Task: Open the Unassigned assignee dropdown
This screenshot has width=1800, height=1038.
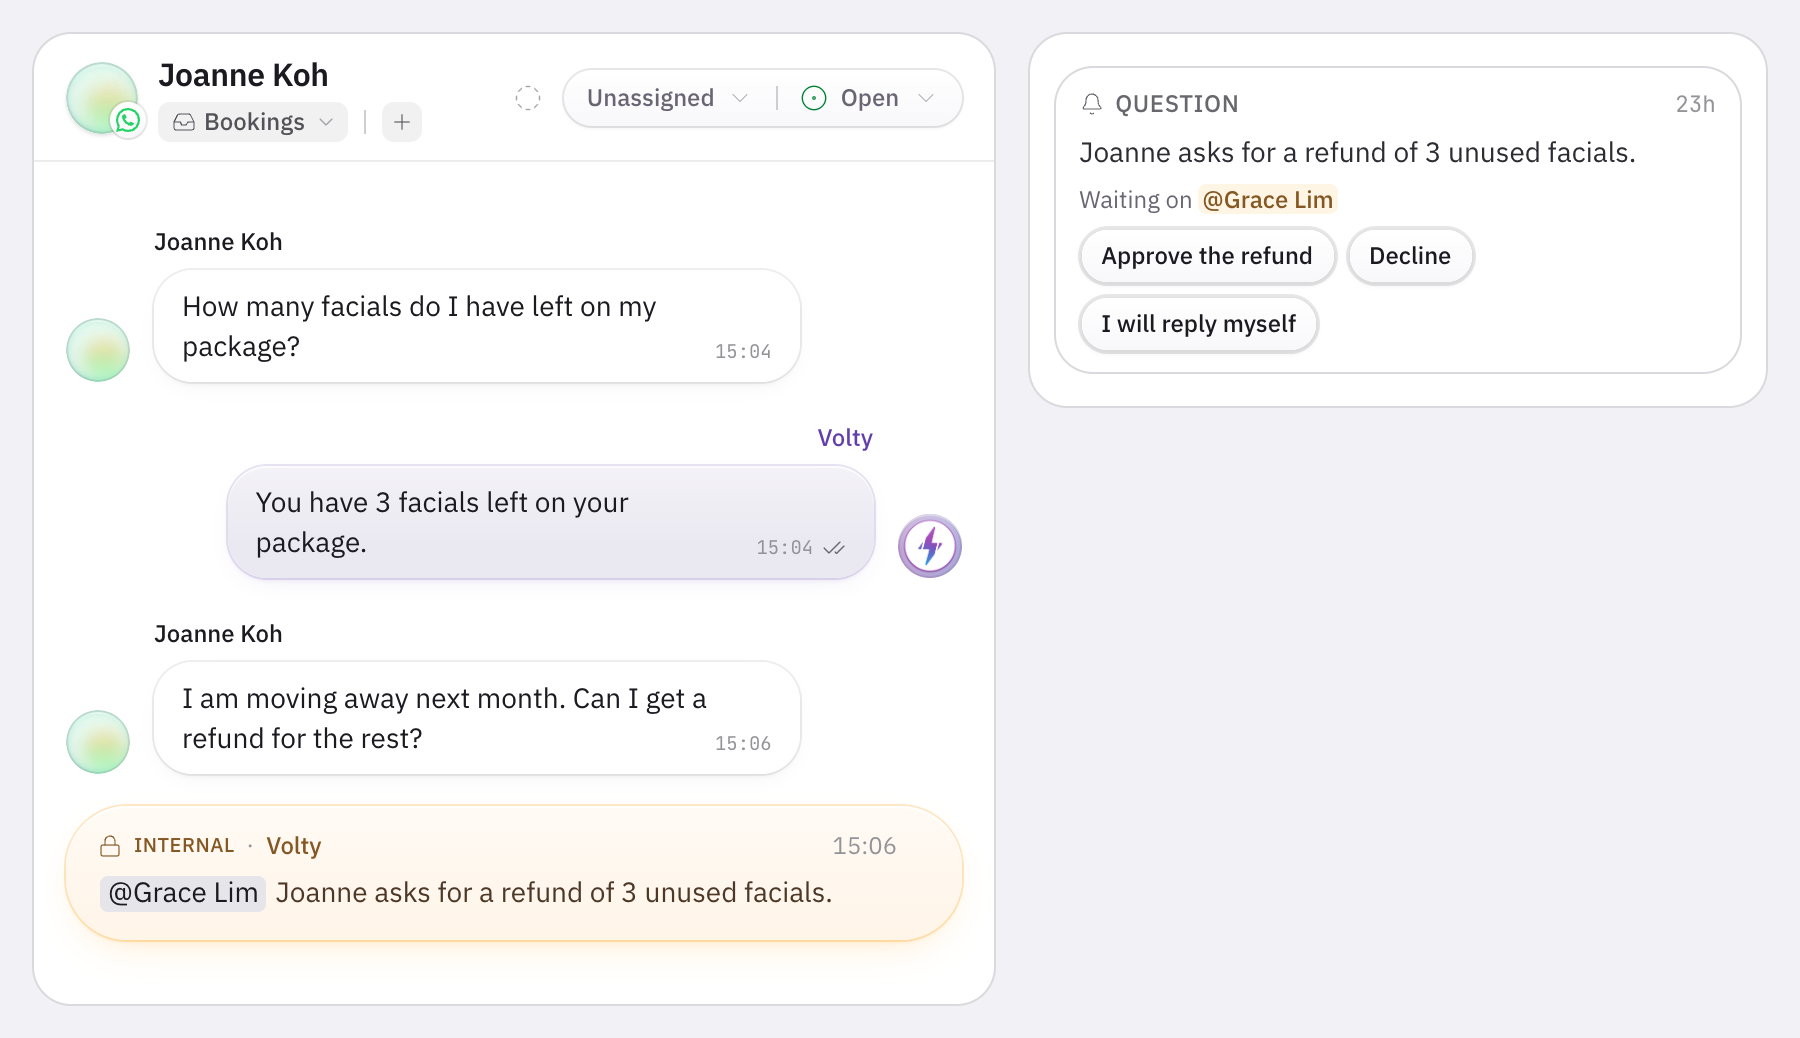Action: coord(667,98)
